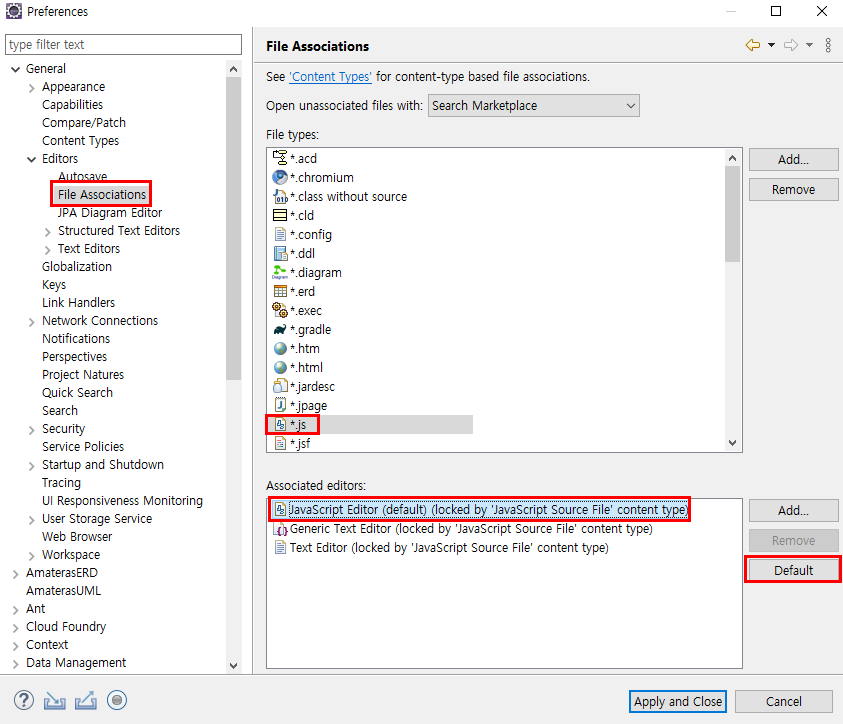Open the Compare/Patch preference page
This screenshot has height=724, width=843.
pyautogui.click(x=84, y=123)
